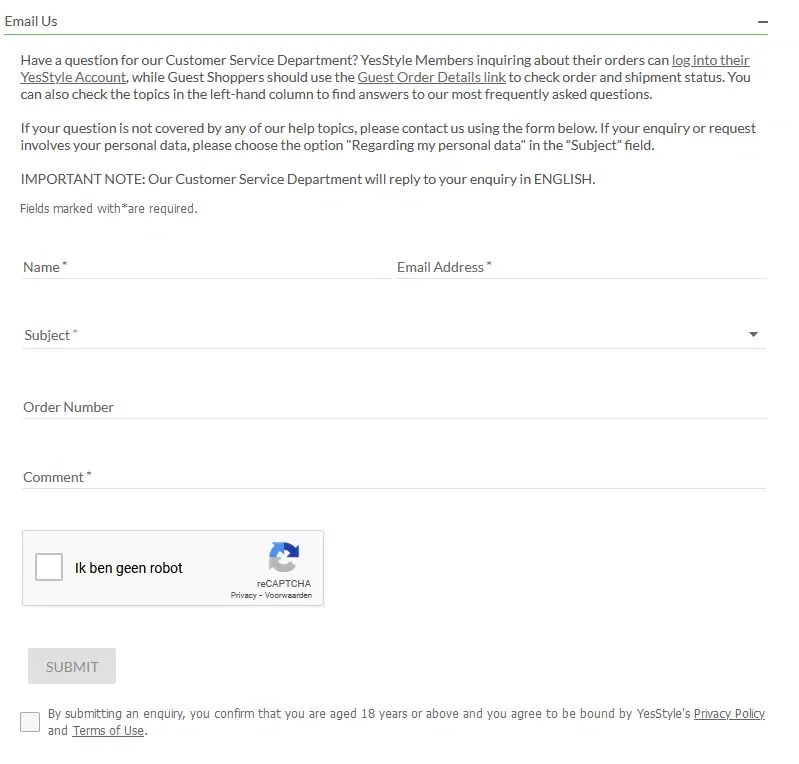799x764 pixels.
Task: Open the reCAPTCHA Voorwaarden link
Action: coord(288,595)
